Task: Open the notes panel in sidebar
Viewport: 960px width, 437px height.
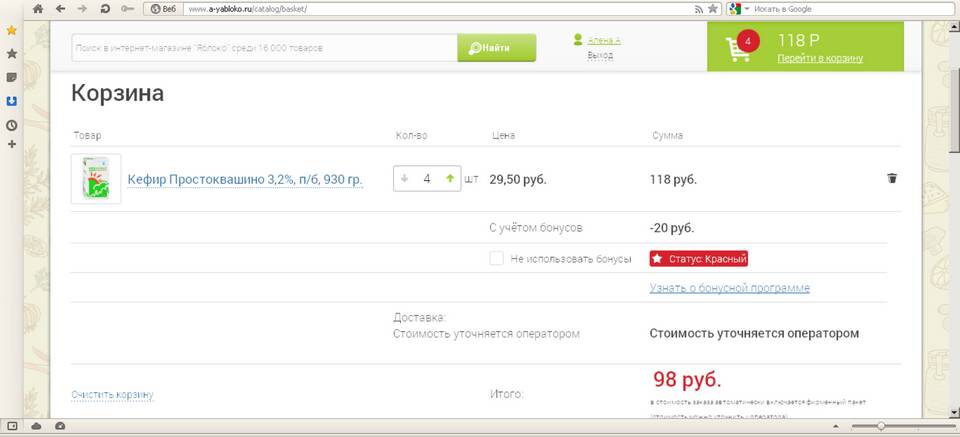Action: tap(12, 78)
